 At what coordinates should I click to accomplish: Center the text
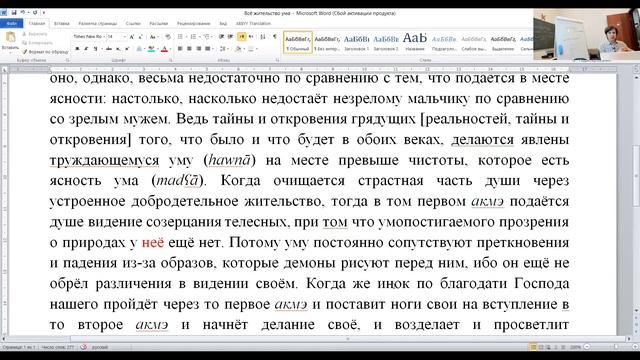click(x=189, y=49)
